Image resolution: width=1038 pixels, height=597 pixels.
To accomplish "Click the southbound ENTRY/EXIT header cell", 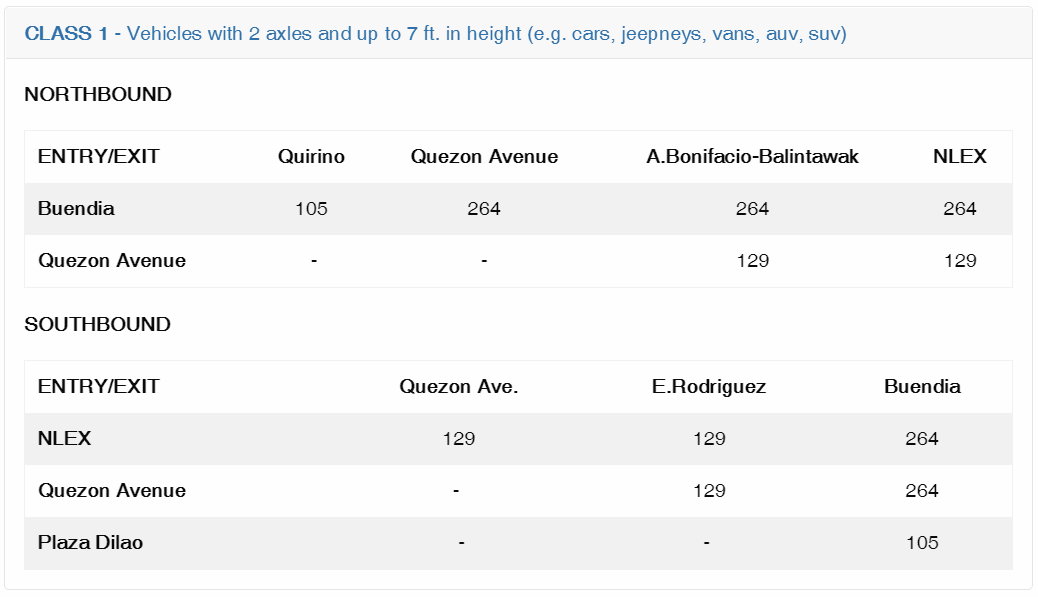I will pos(99,386).
